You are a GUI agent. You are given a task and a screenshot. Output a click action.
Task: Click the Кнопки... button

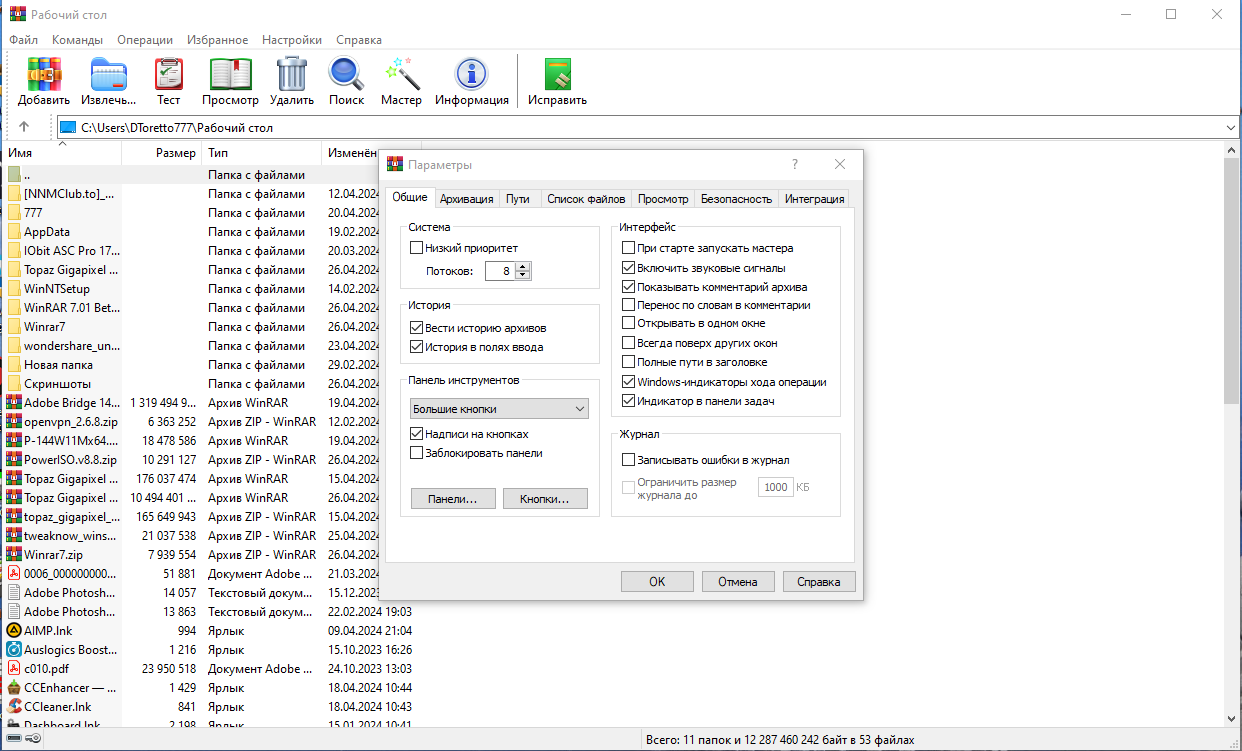click(x=545, y=498)
